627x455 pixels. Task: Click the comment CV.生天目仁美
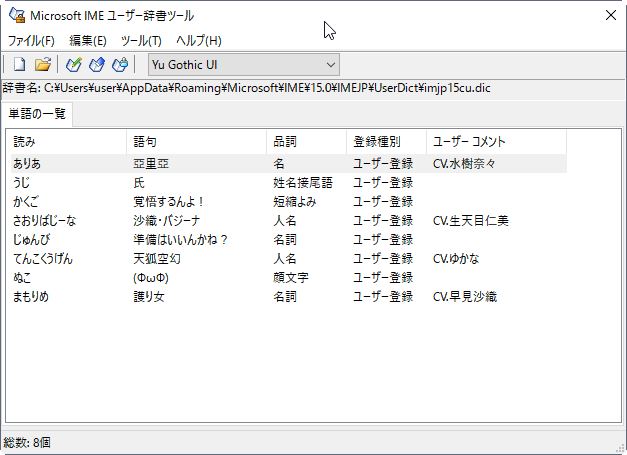pyautogui.click(x=471, y=221)
